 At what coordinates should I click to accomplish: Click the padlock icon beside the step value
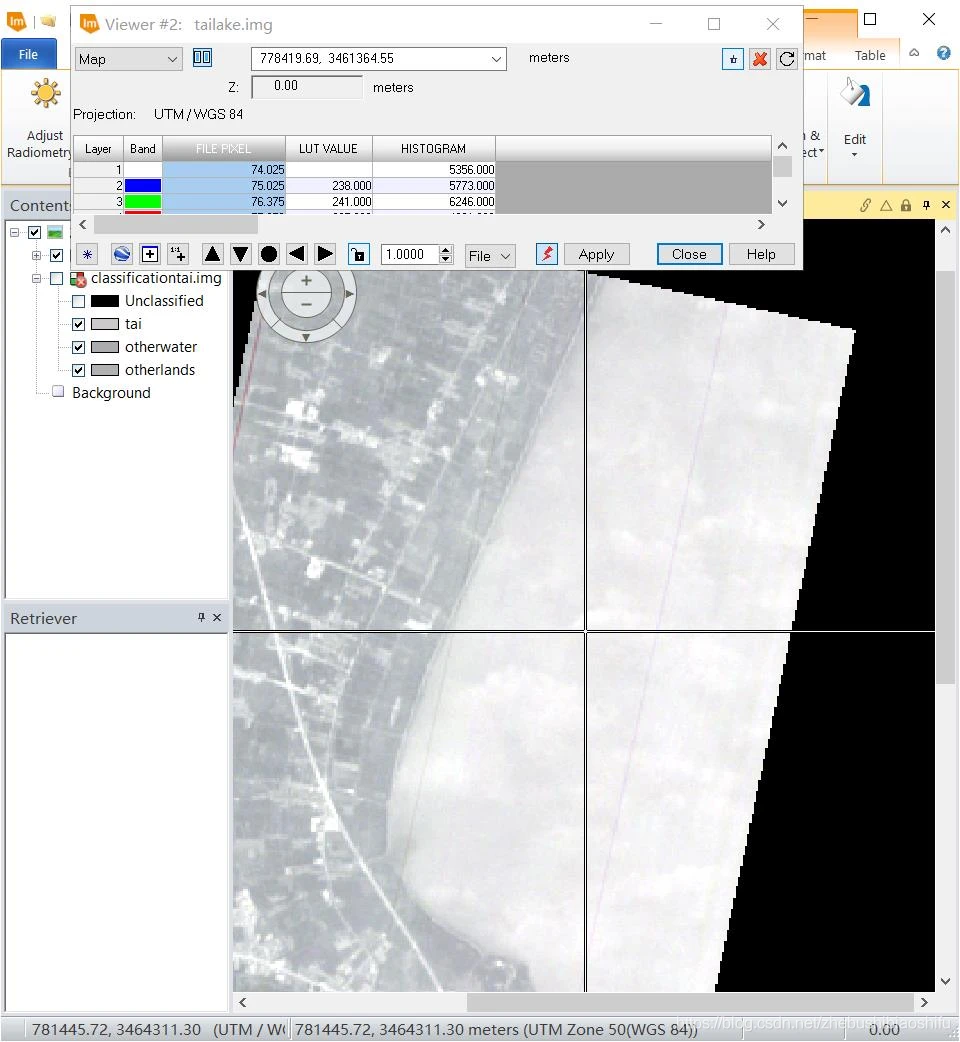[x=357, y=254]
